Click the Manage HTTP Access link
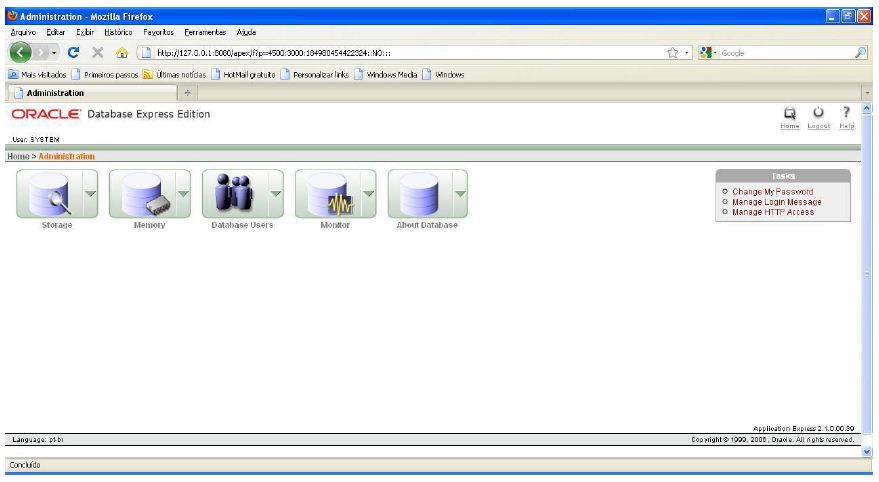Screen dimensions: 879x482 (772, 212)
